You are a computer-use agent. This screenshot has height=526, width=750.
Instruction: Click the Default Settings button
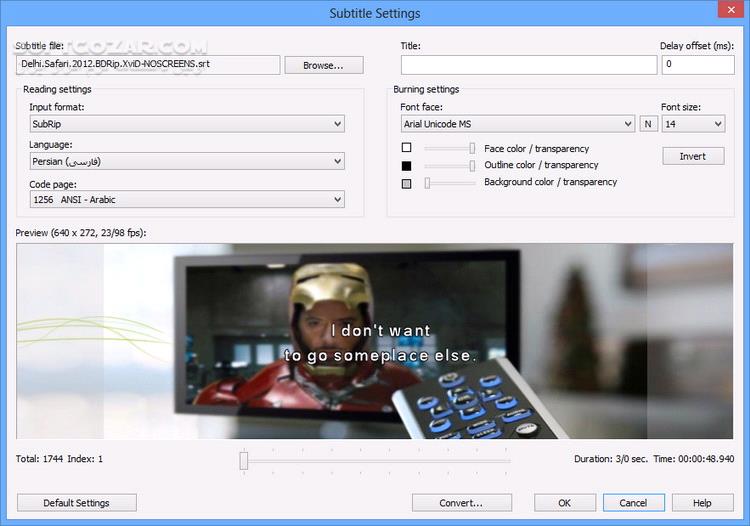(77, 503)
